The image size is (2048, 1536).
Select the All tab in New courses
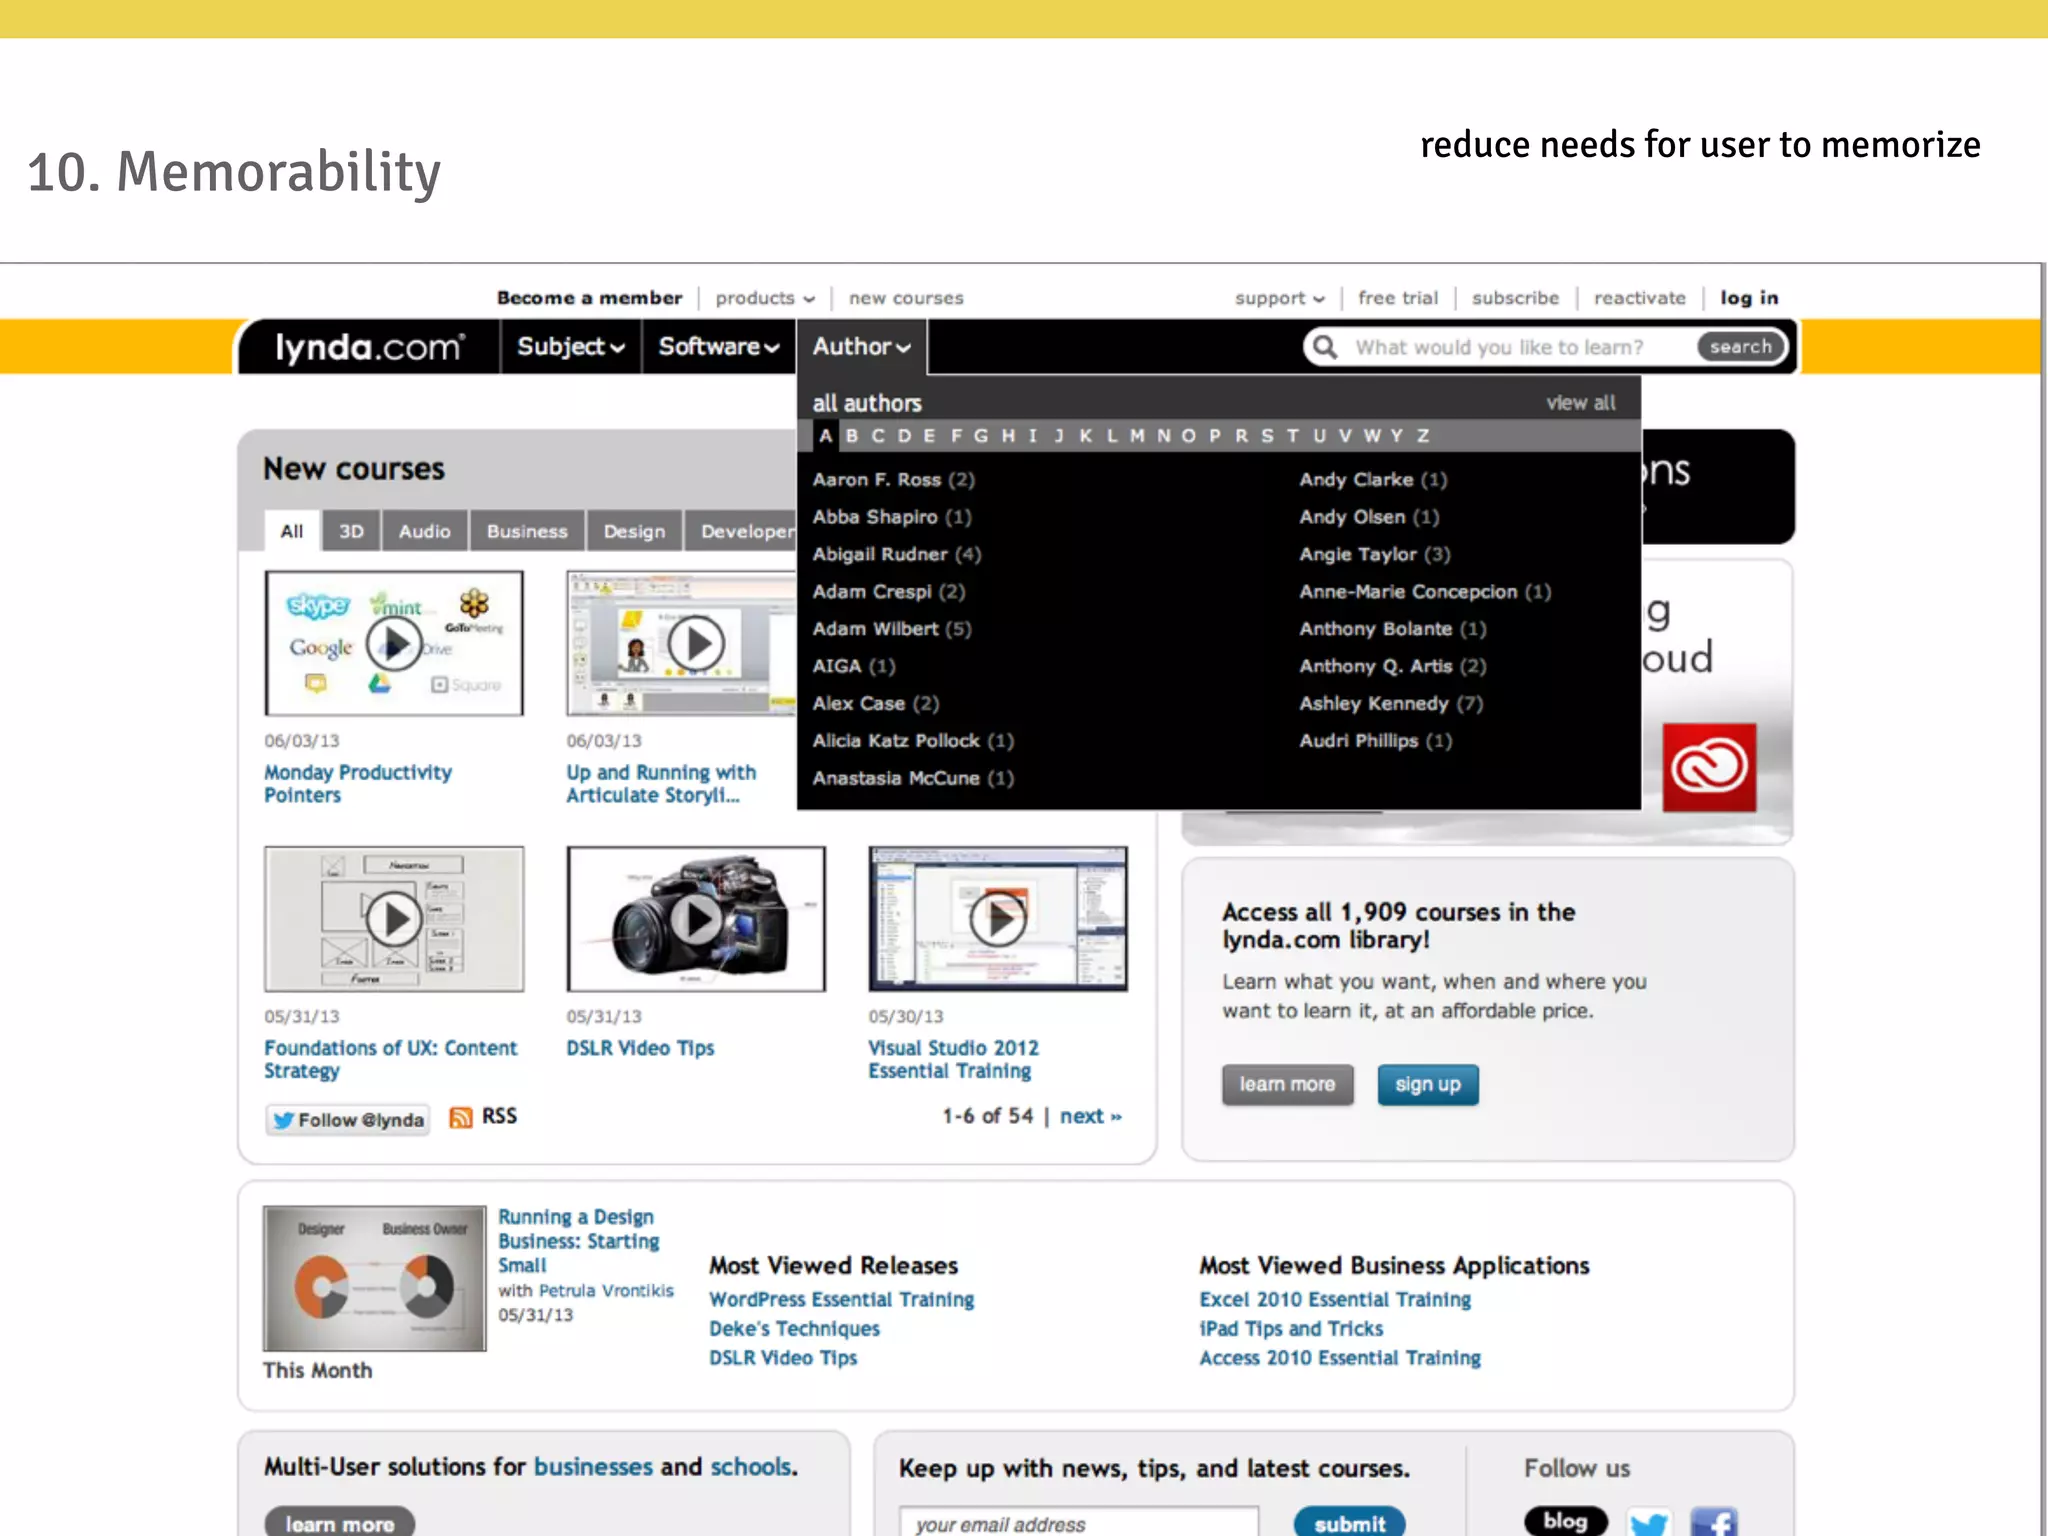(x=292, y=531)
